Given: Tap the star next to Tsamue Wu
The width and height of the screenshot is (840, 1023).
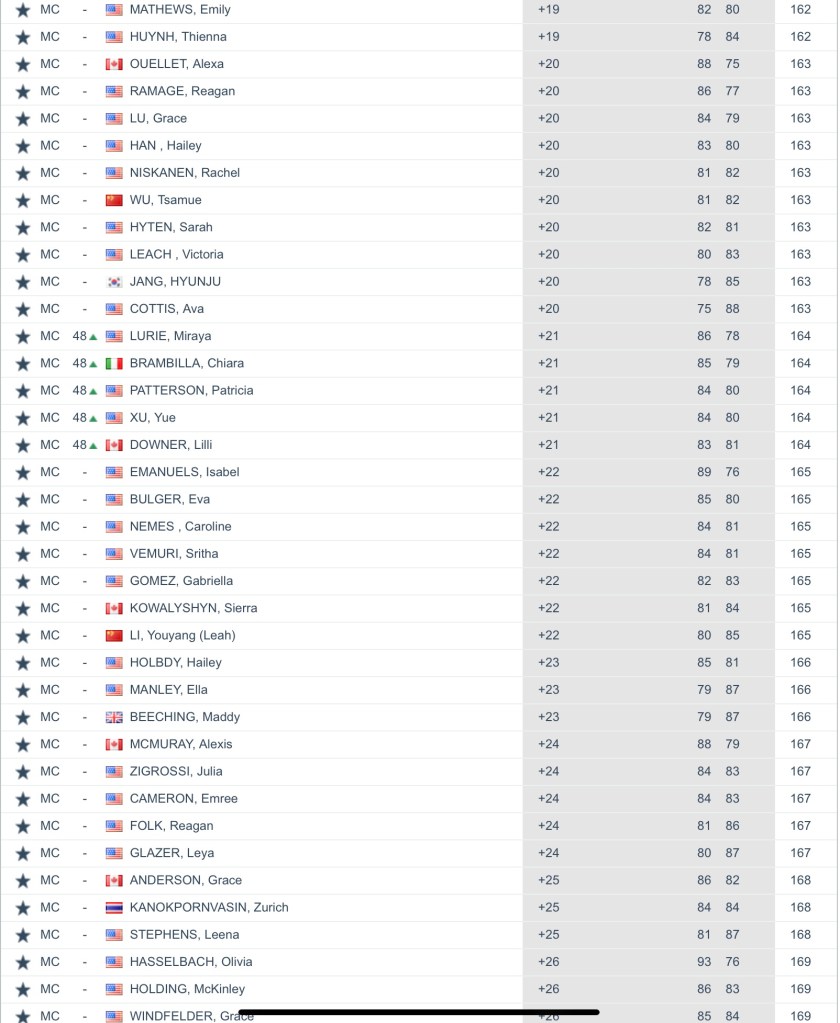Looking at the screenshot, I should (x=23, y=200).
